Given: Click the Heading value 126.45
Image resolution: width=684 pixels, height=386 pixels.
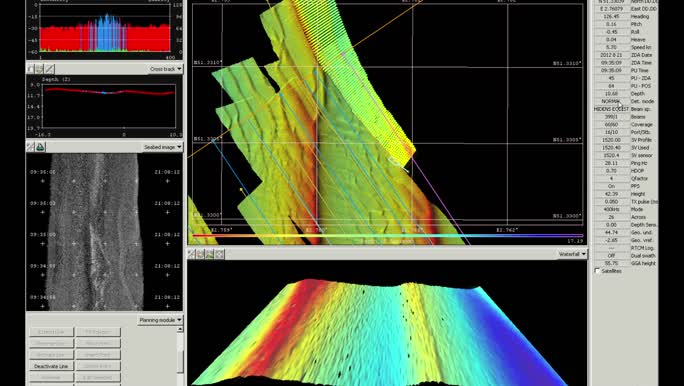Looking at the screenshot, I should (x=611, y=17).
